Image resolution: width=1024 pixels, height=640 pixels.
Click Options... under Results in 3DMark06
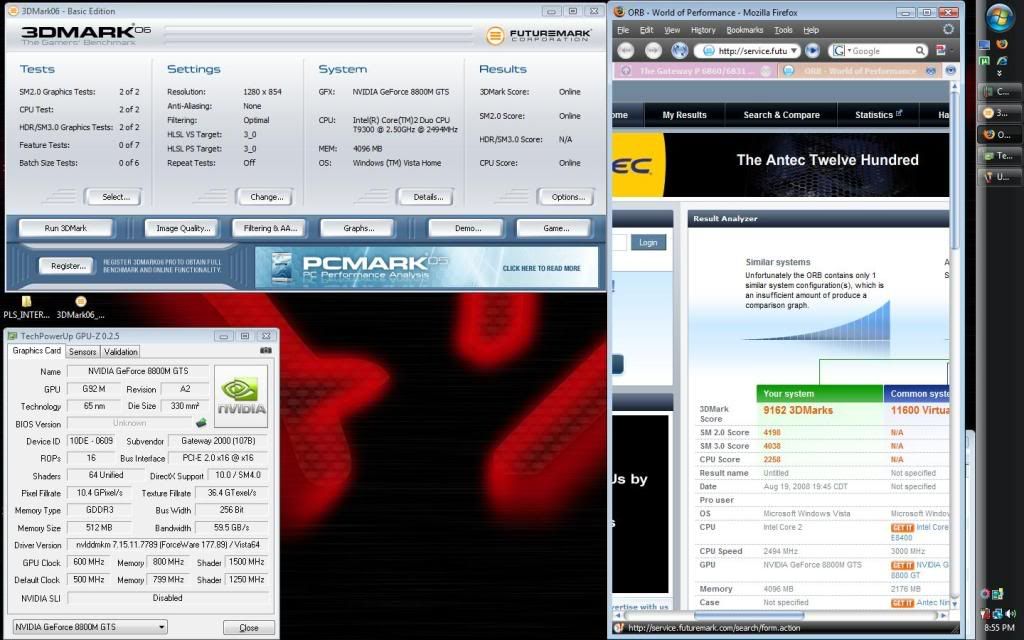[x=566, y=197]
